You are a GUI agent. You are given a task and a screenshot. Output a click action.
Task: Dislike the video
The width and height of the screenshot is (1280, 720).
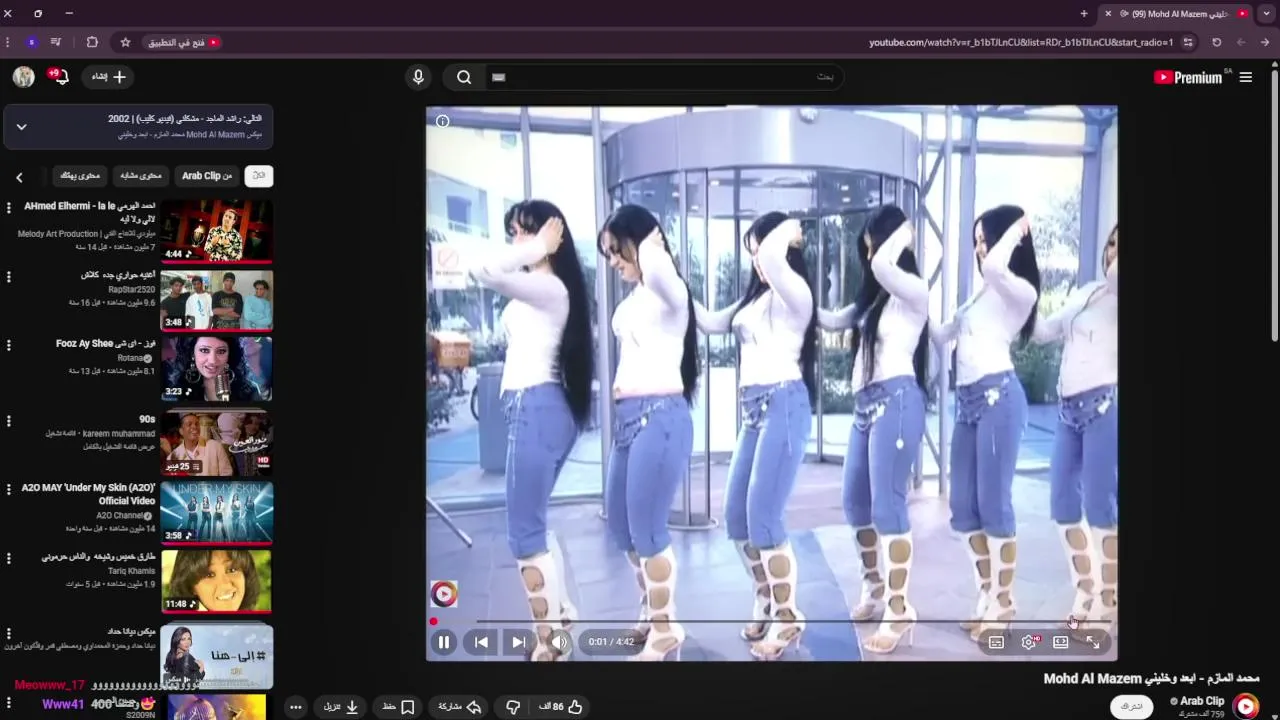click(x=513, y=707)
